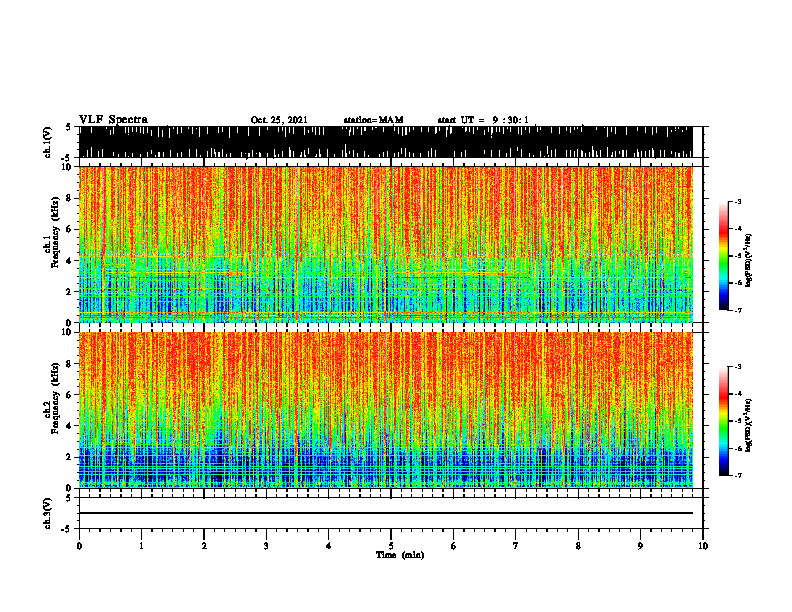This screenshot has height=612, width=792.
Task: Click the '0' tick on time axis
Action: point(79,546)
